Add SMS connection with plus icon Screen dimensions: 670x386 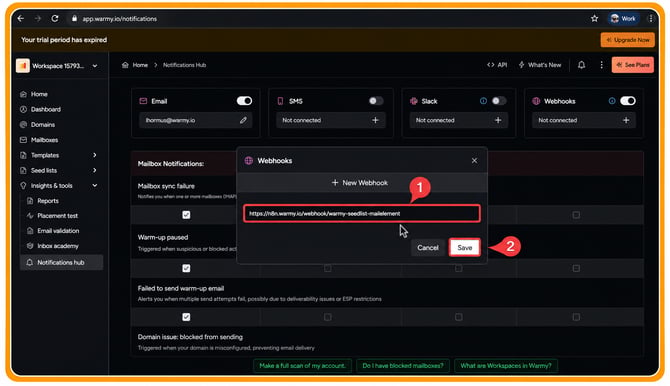[x=375, y=121]
